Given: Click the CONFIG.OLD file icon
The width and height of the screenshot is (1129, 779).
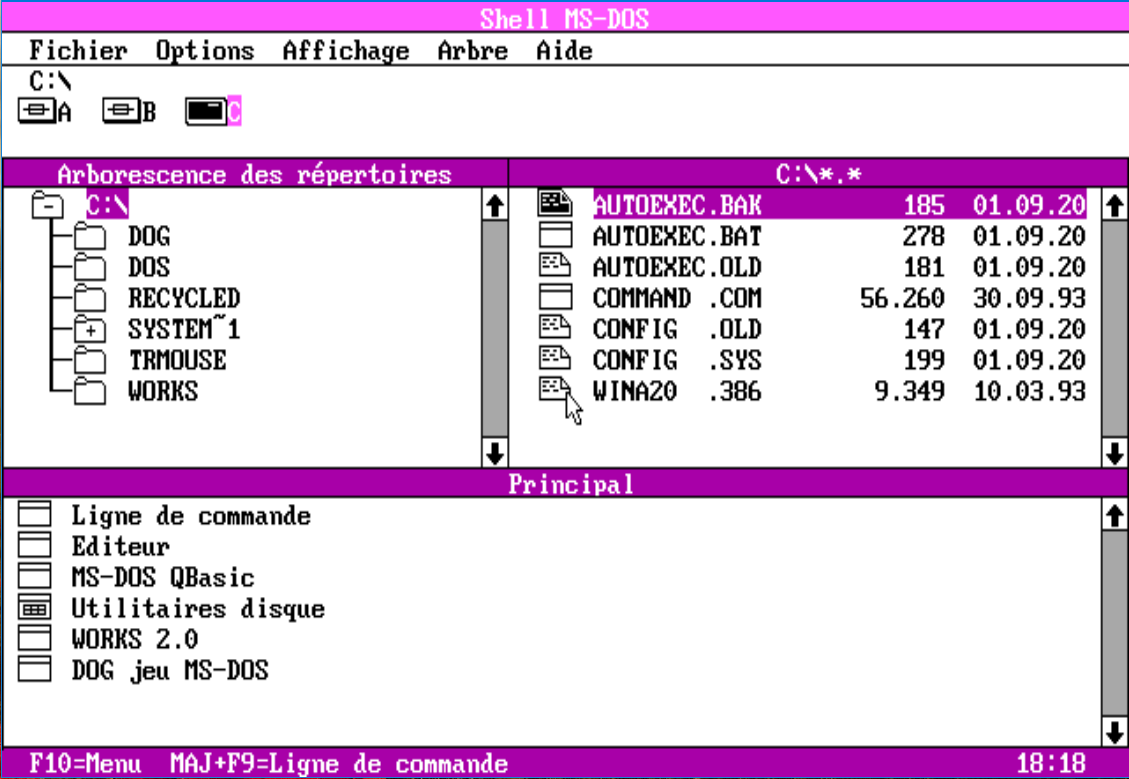Looking at the screenshot, I should 555,328.
